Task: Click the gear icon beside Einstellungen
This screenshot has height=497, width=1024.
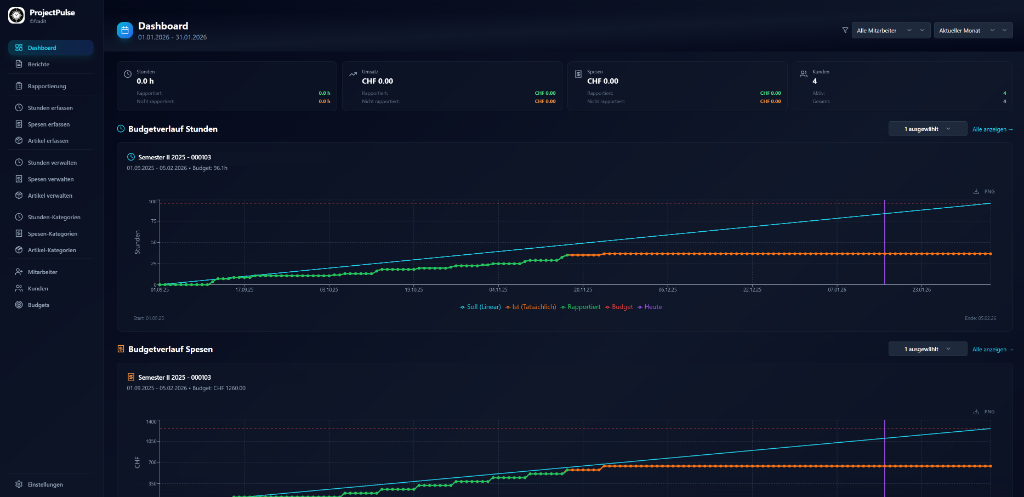Action: (x=19, y=485)
